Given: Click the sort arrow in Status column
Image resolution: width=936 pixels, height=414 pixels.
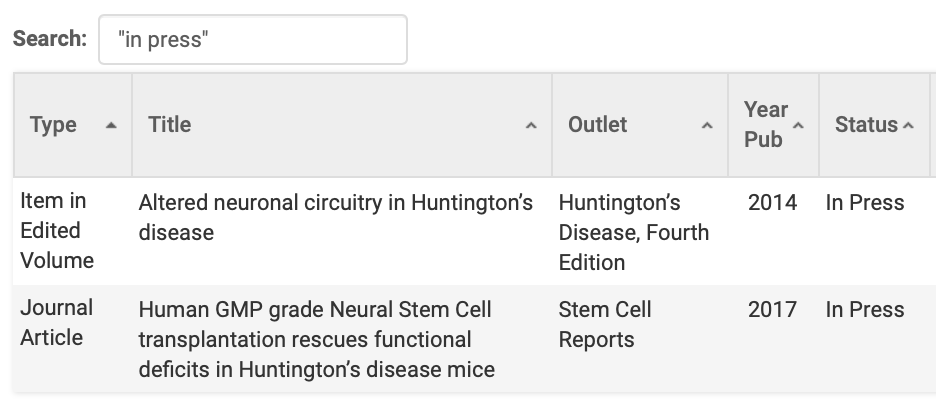Looking at the screenshot, I should pos(908,126).
